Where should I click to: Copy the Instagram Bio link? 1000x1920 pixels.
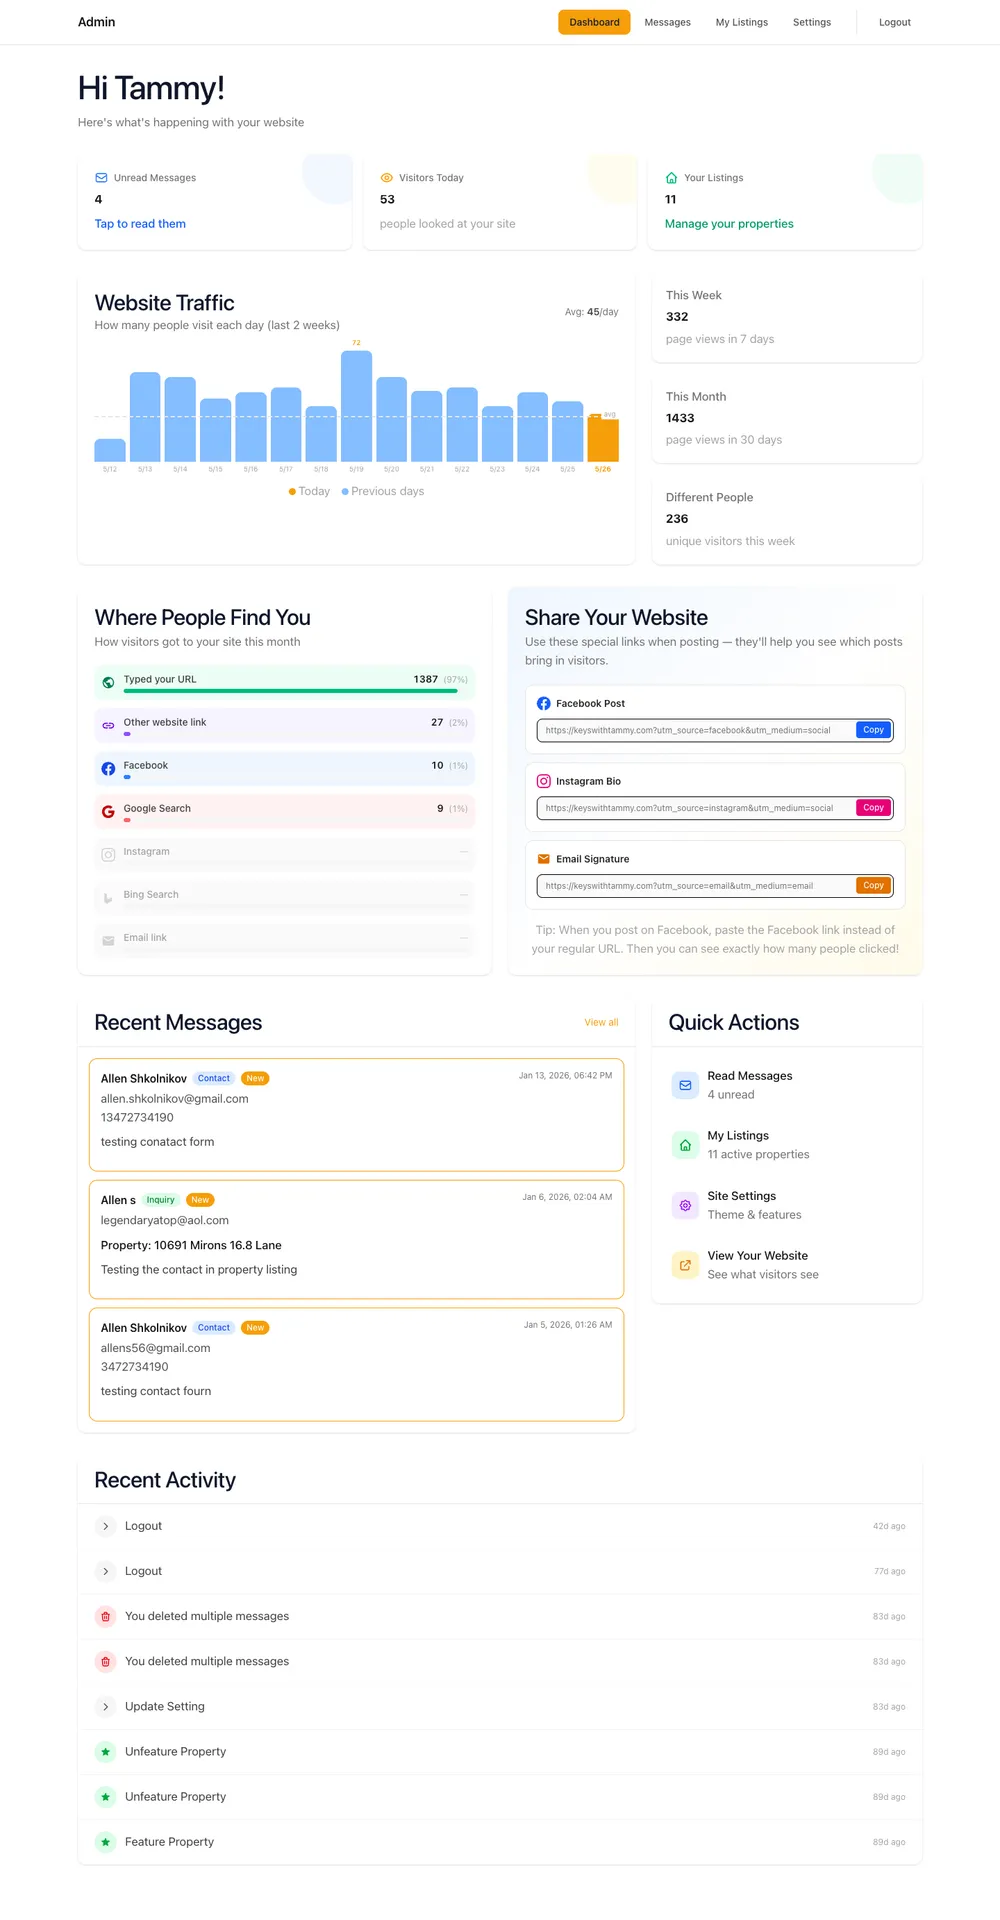[874, 808]
